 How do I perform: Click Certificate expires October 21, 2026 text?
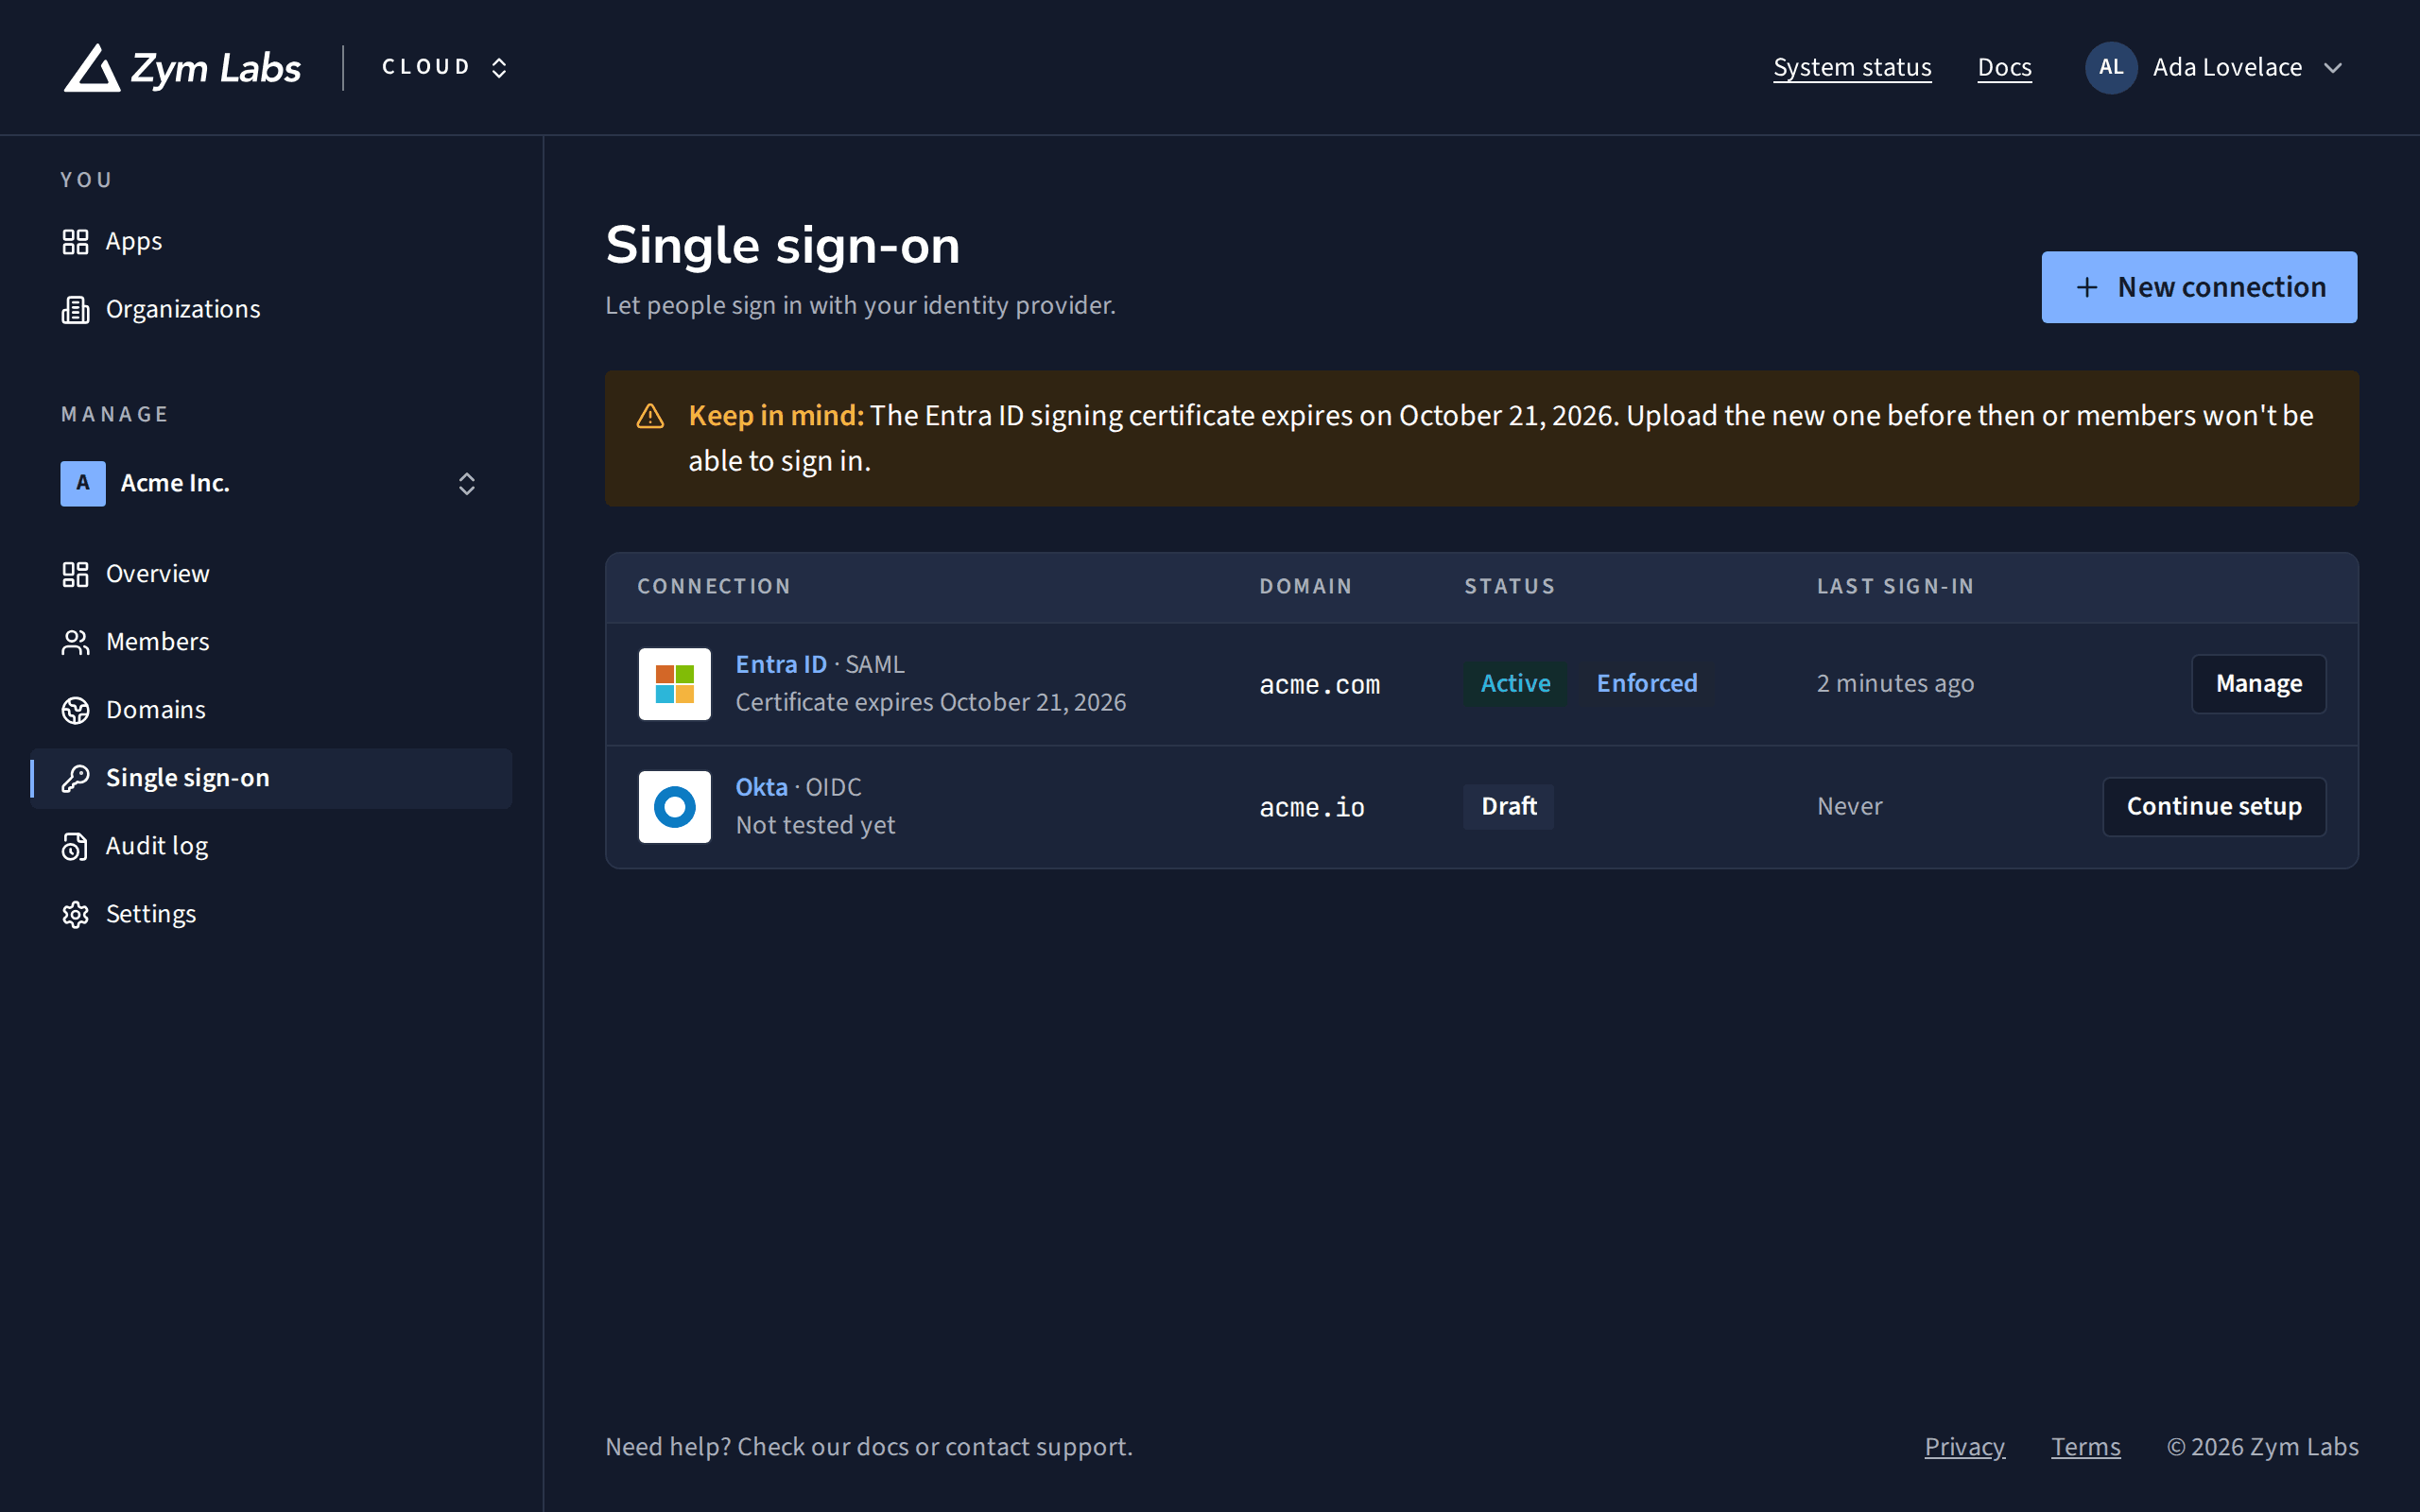click(x=931, y=702)
